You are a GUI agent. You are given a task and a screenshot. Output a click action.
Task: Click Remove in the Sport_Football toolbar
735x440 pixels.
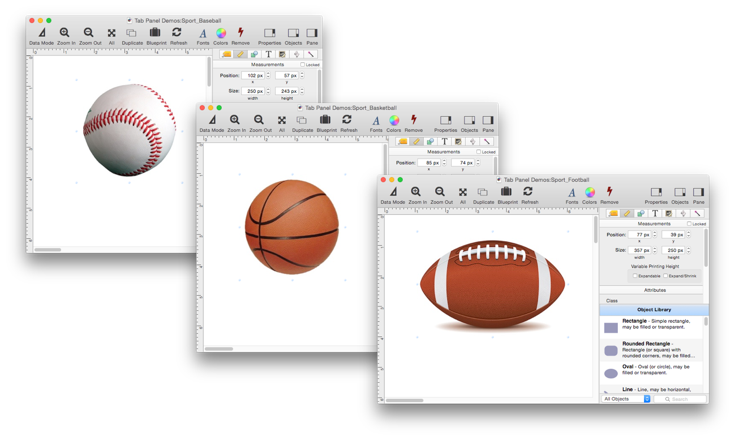[609, 195]
